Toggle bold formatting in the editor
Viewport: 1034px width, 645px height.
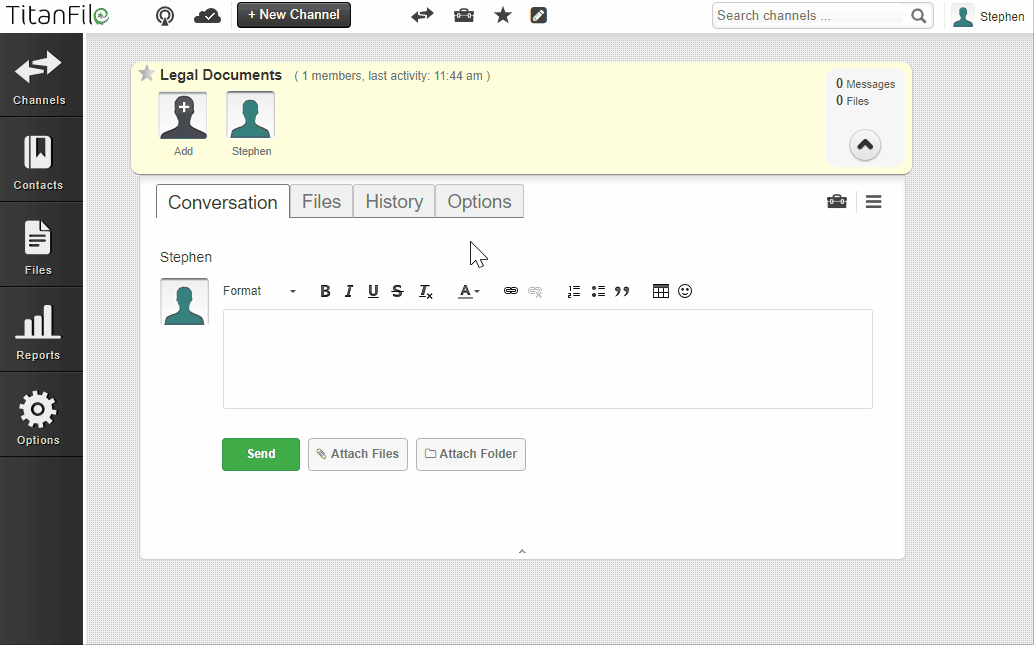pyautogui.click(x=325, y=291)
